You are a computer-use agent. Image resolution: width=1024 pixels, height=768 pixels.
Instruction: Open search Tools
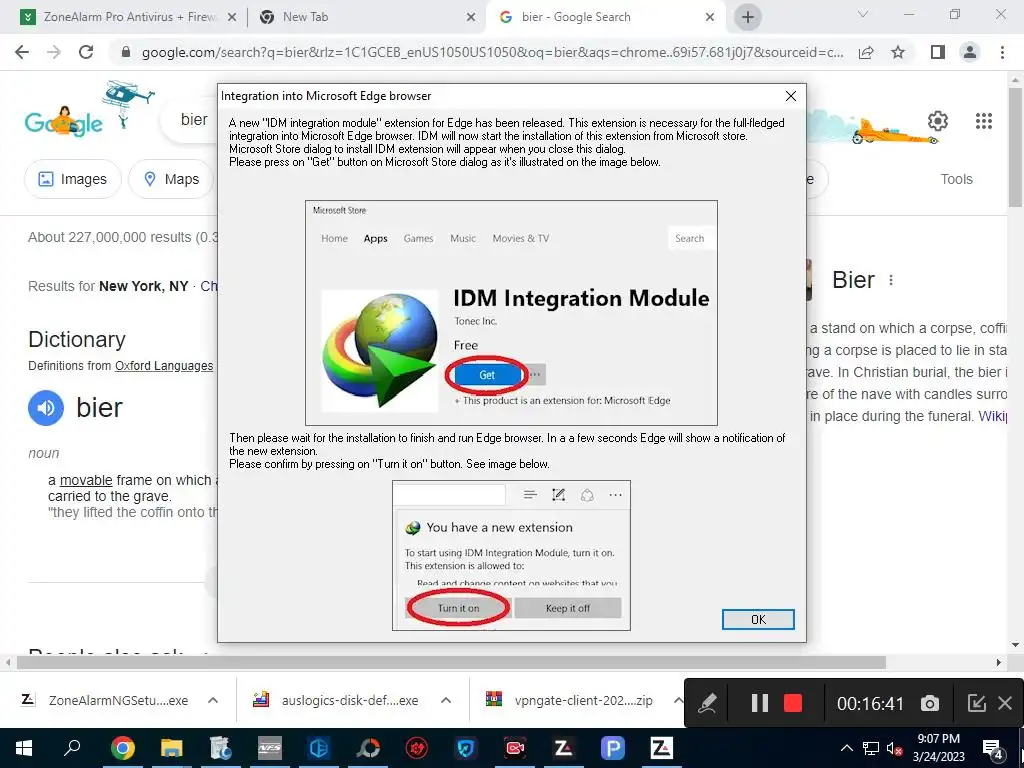tap(956, 179)
